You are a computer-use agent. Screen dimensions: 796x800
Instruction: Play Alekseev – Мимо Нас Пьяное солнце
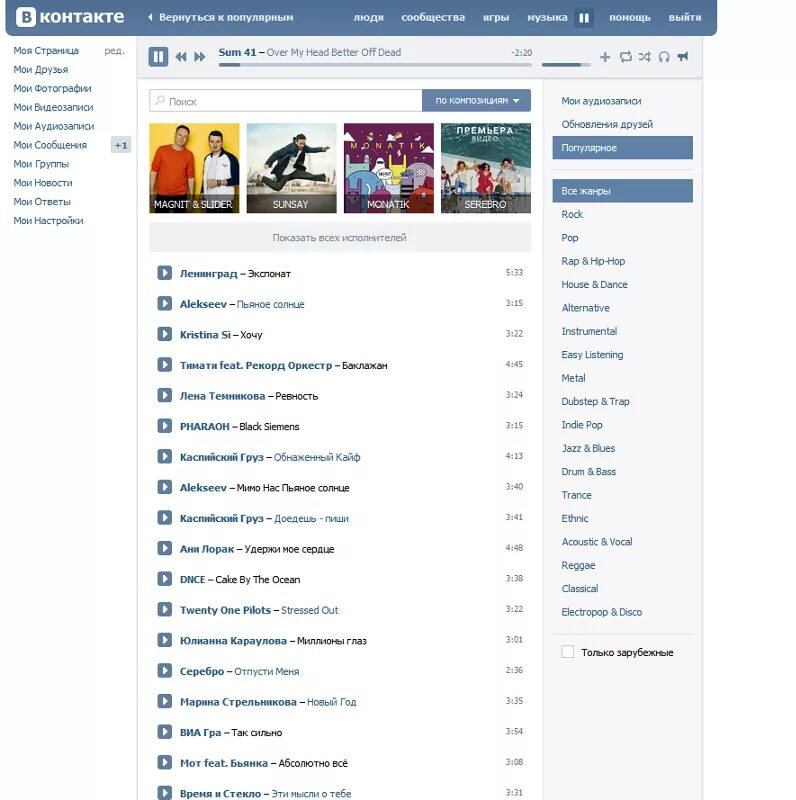coord(164,487)
